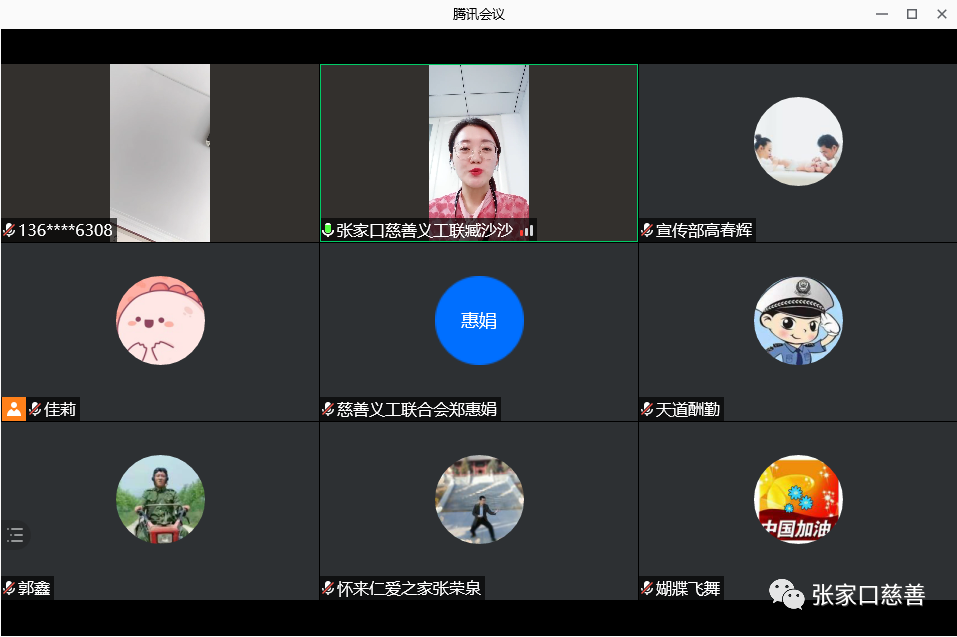The height and width of the screenshot is (637, 957).
Task: Click the muted mic icon beside 慈善义工联合会郑惠娟
Action: pyautogui.click(x=328, y=409)
